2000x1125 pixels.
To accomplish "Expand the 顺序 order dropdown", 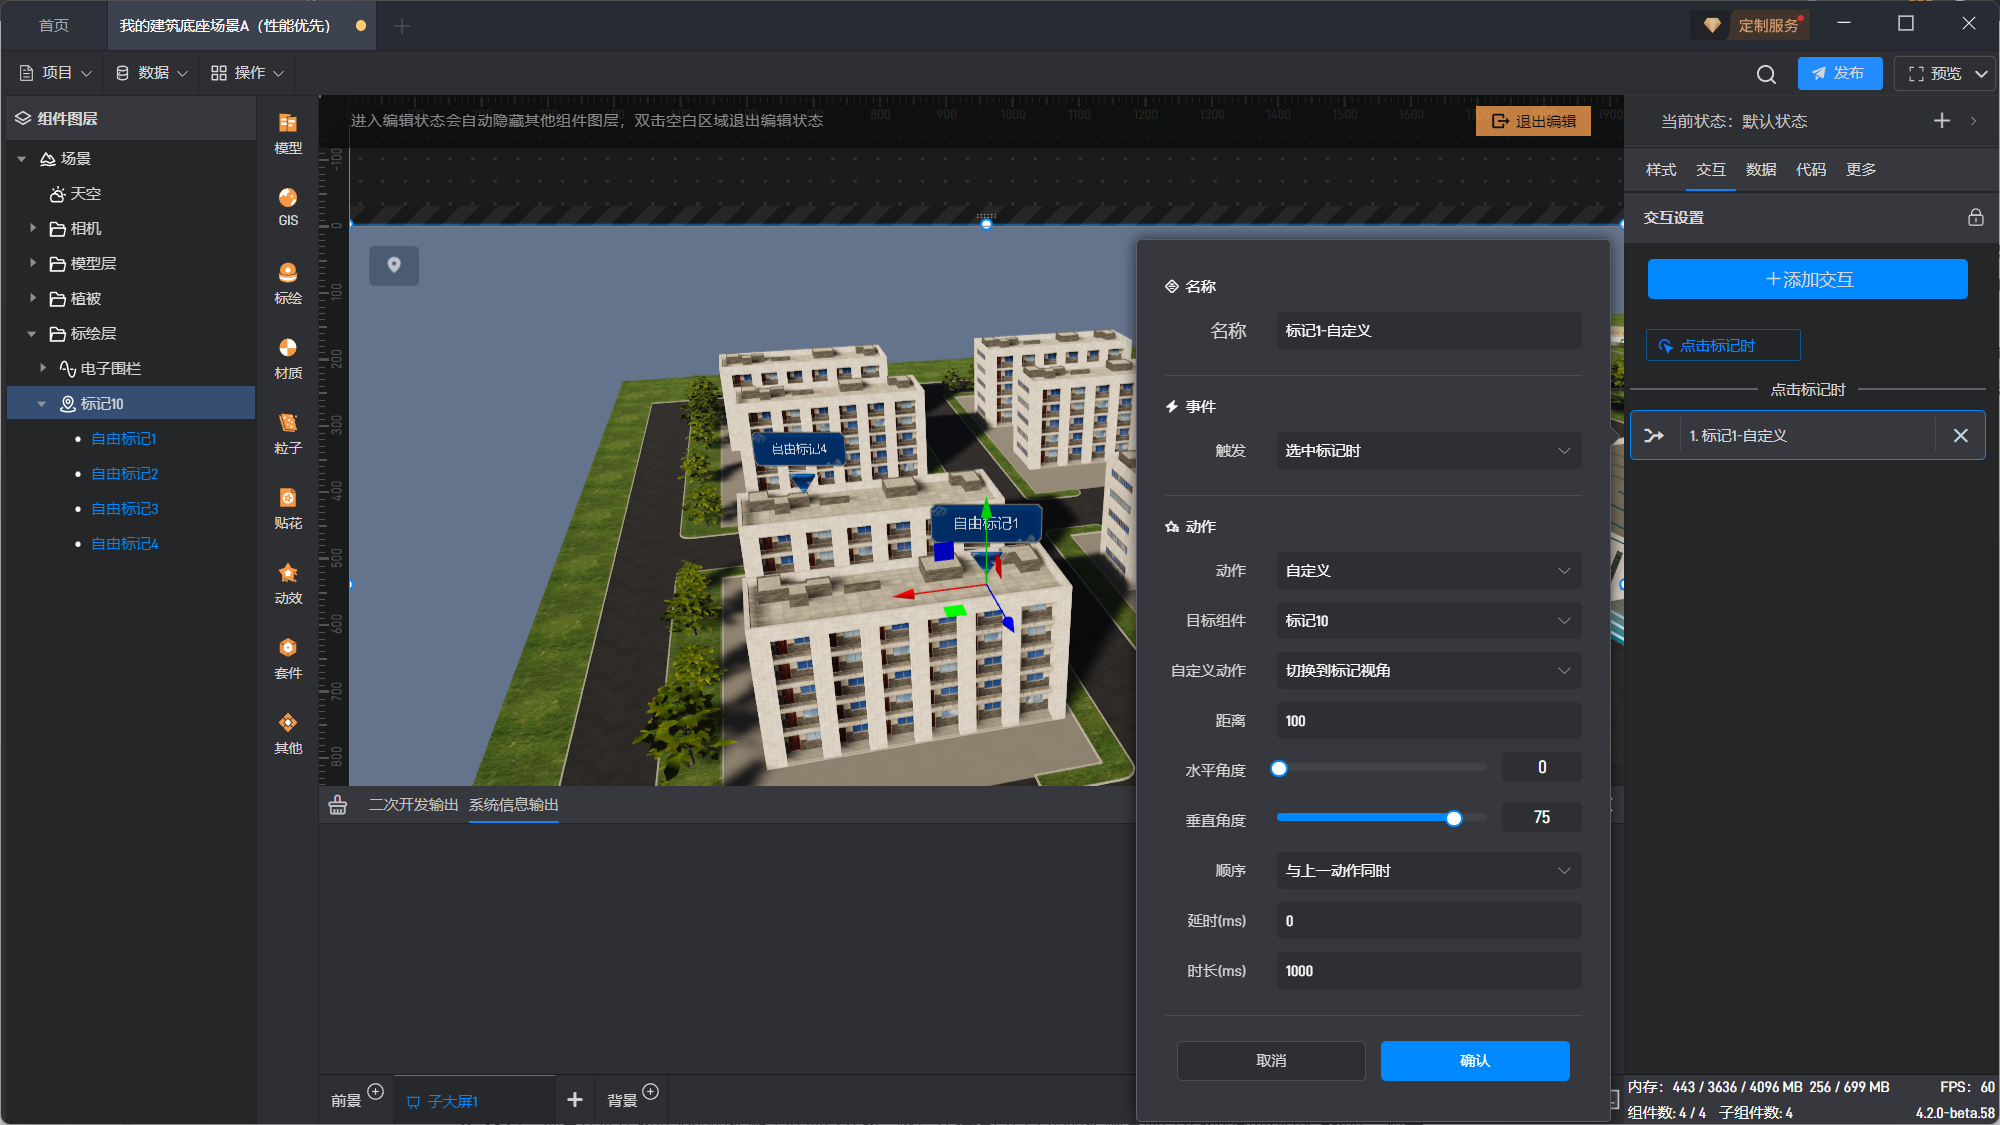I will click(x=1428, y=871).
